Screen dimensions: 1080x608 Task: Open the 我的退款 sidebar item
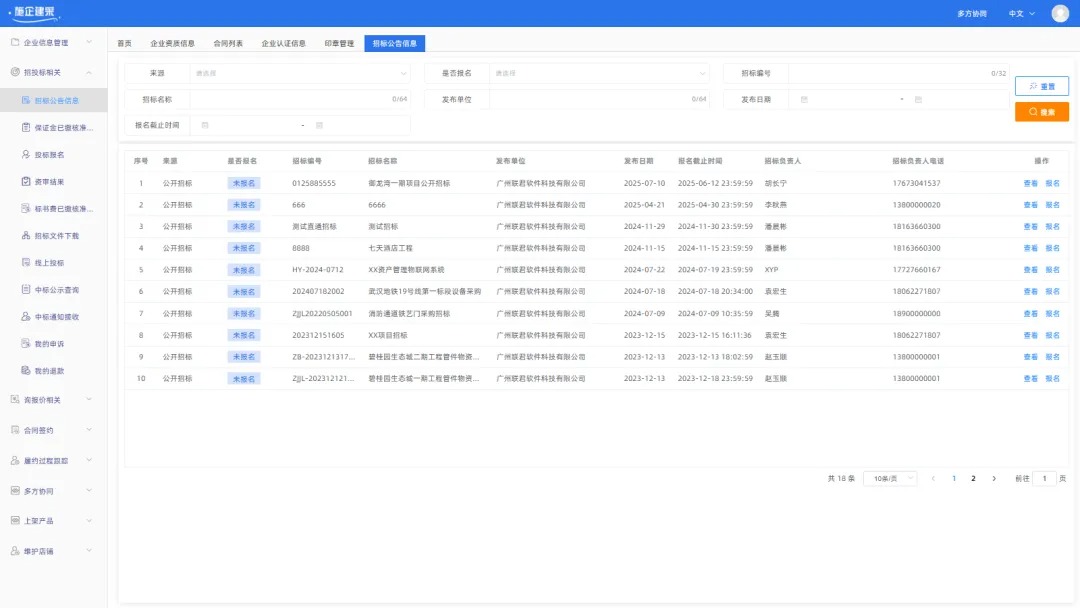49,371
